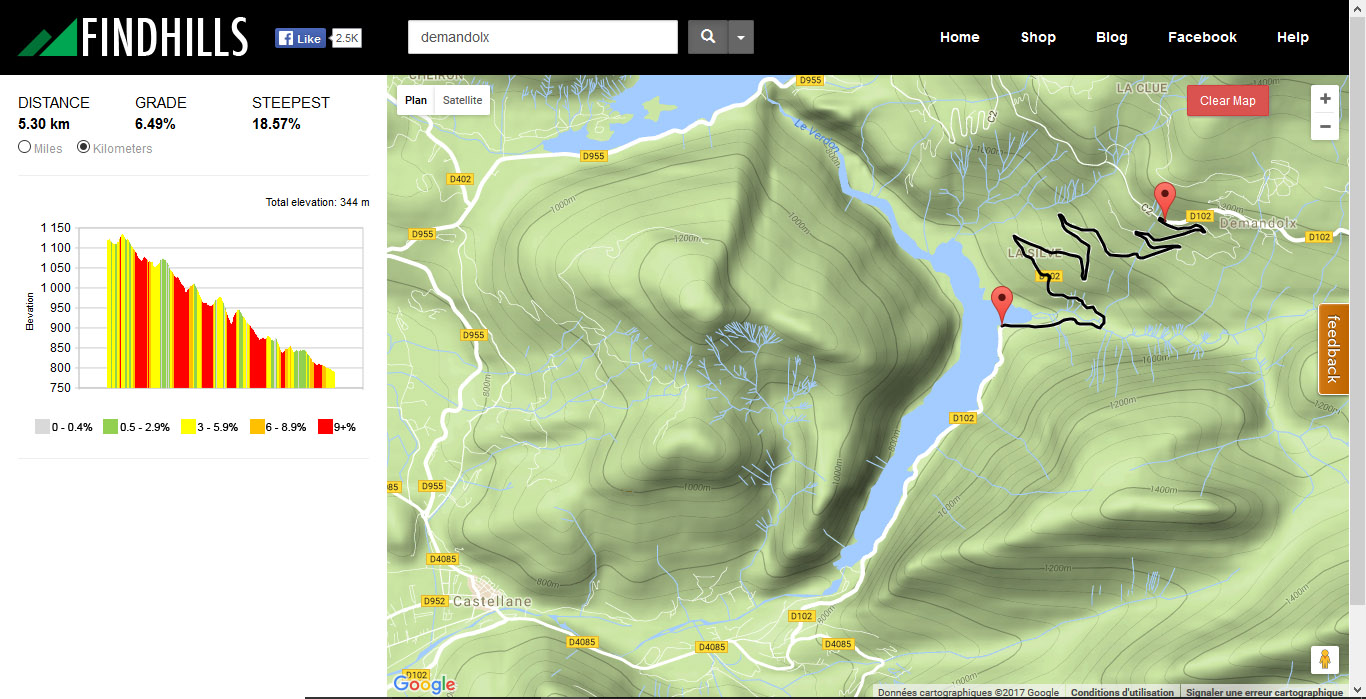Click the Street View pegman icon
The width and height of the screenshot is (1366, 699).
click(1325, 660)
